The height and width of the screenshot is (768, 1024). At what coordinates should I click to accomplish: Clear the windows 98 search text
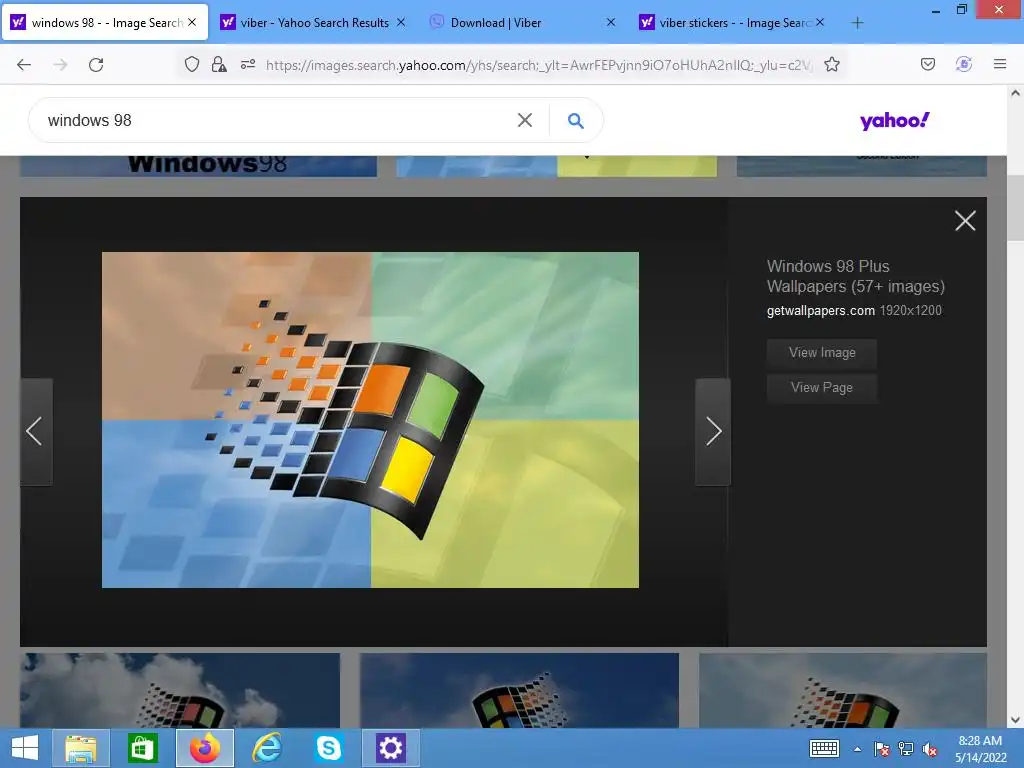click(524, 120)
